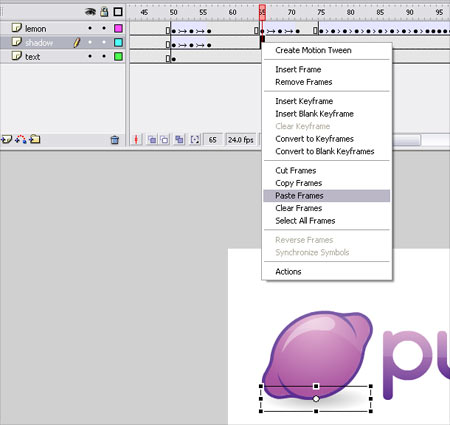Click cyan outline swatch of shadow layer
This screenshot has width=450, height=425.
pos(118,42)
